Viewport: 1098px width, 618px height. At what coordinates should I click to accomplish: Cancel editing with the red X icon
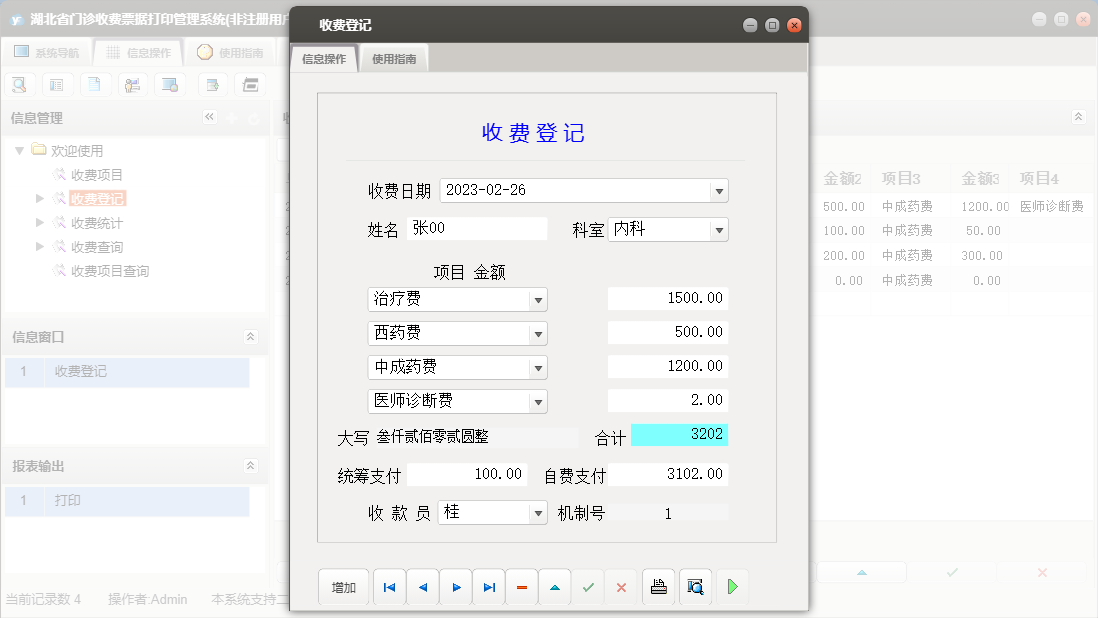click(x=621, y=587)
